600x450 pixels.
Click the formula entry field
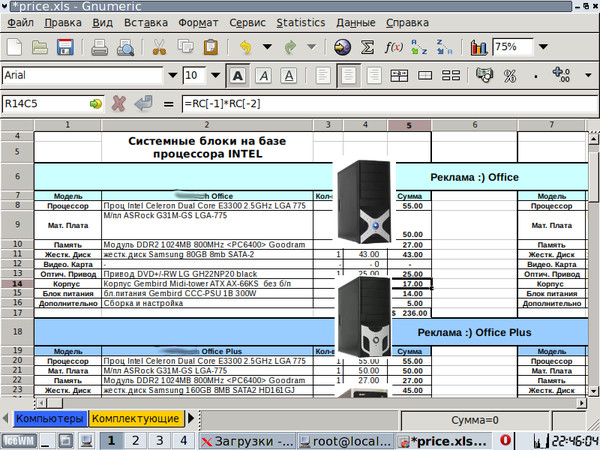point(388,104)
